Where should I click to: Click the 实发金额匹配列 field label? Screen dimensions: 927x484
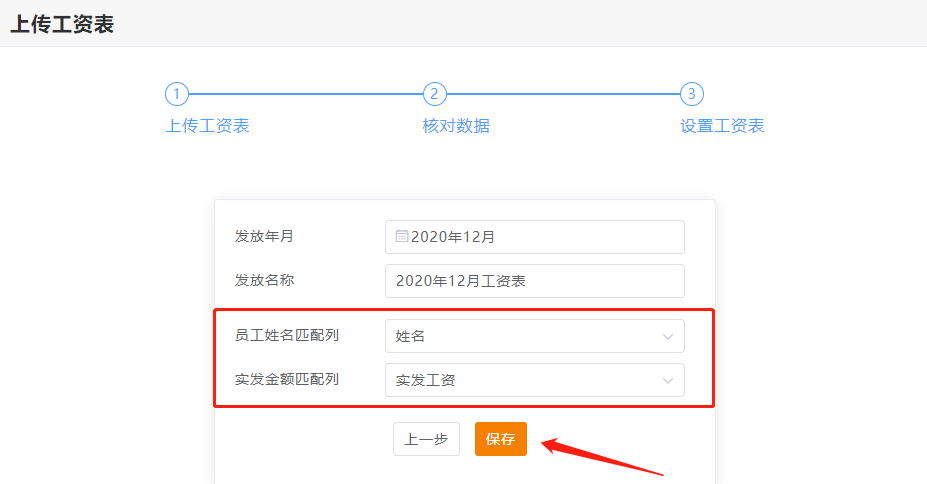(286, 380)
